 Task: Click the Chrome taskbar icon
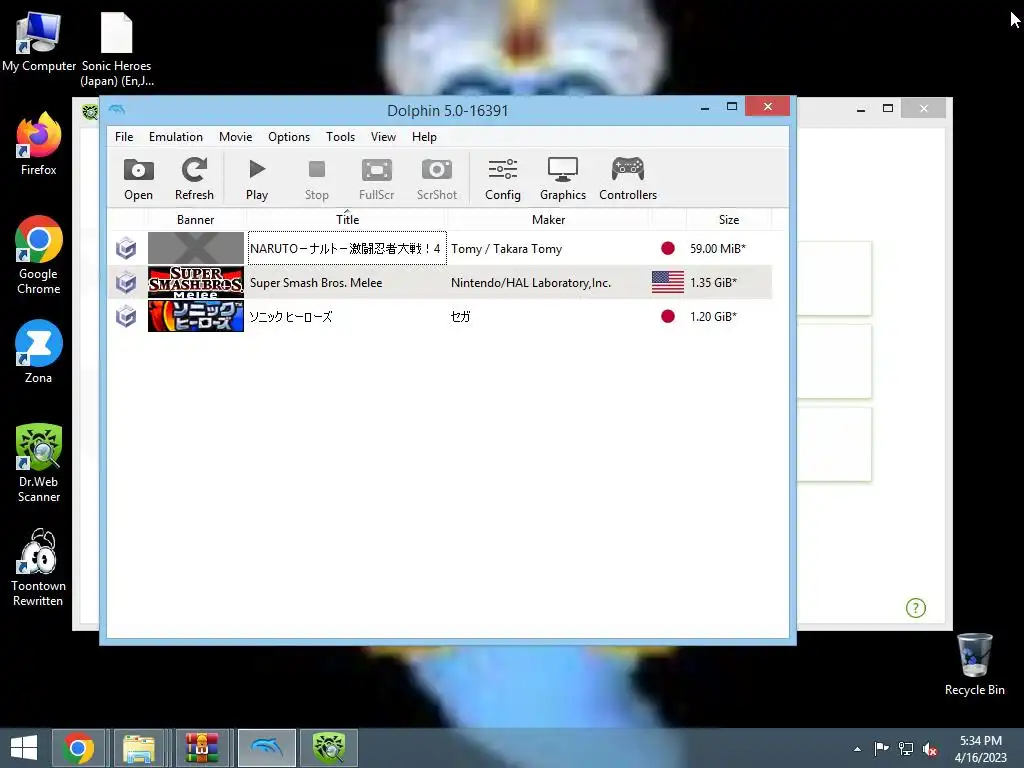[78, 748]
